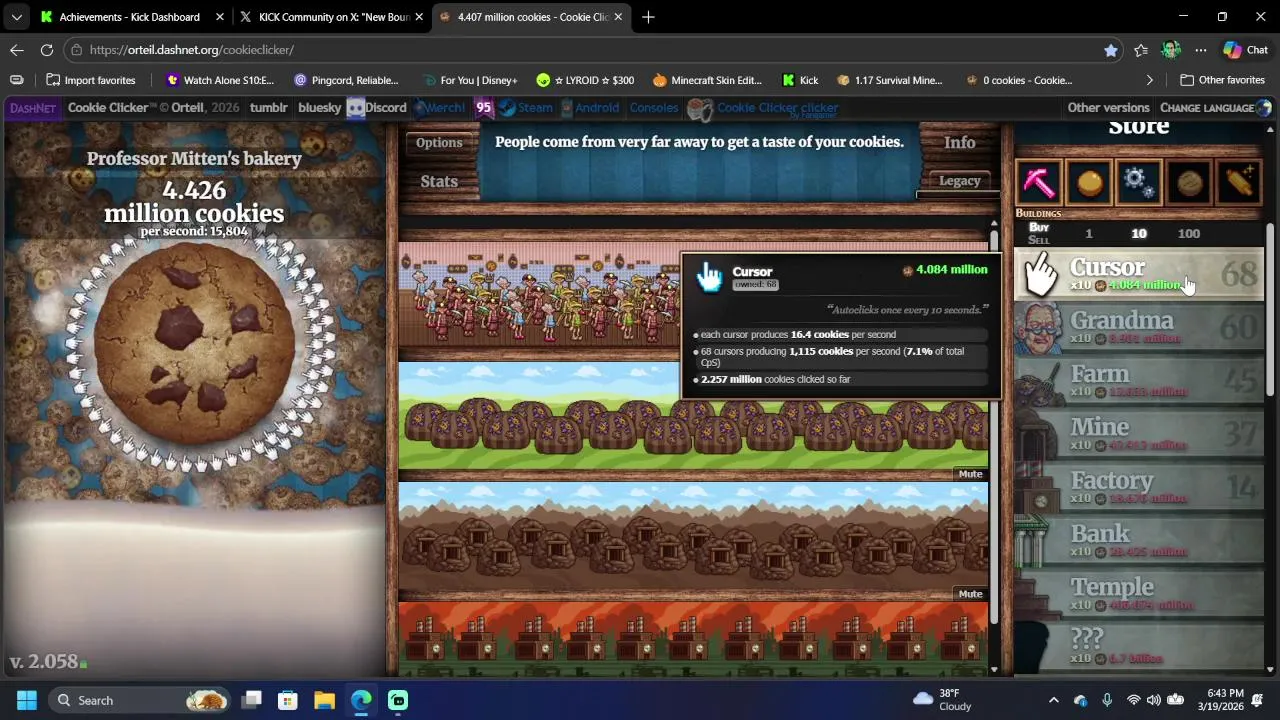Open the Copilot Chat button
The width and height of the screenshot is (1280, 720).
click(x=1245, y=50)
